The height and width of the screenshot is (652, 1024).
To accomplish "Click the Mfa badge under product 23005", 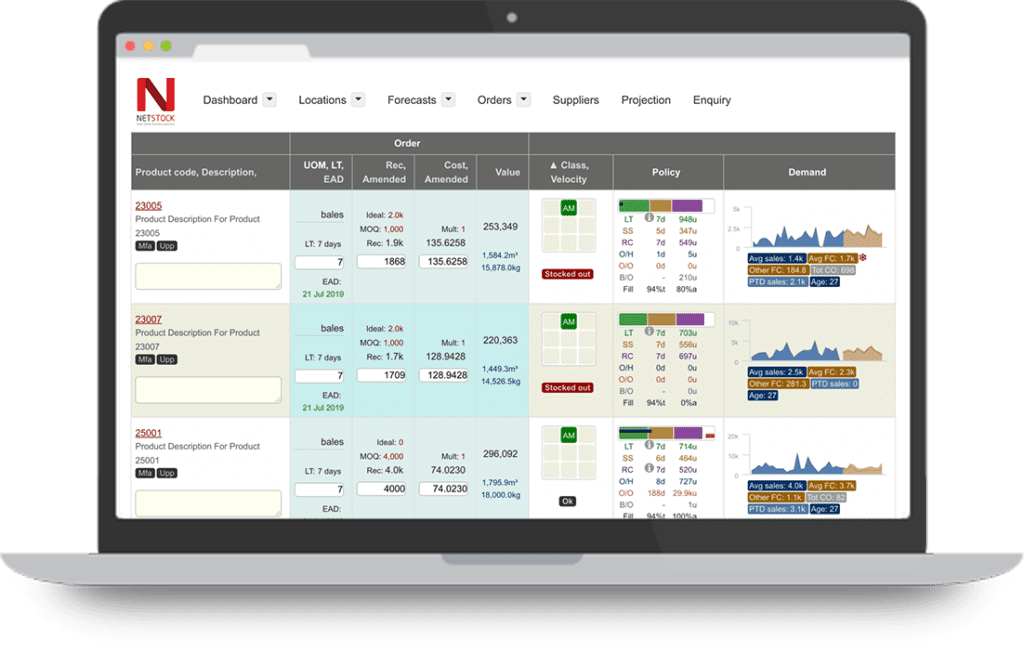I will [144, 244].
